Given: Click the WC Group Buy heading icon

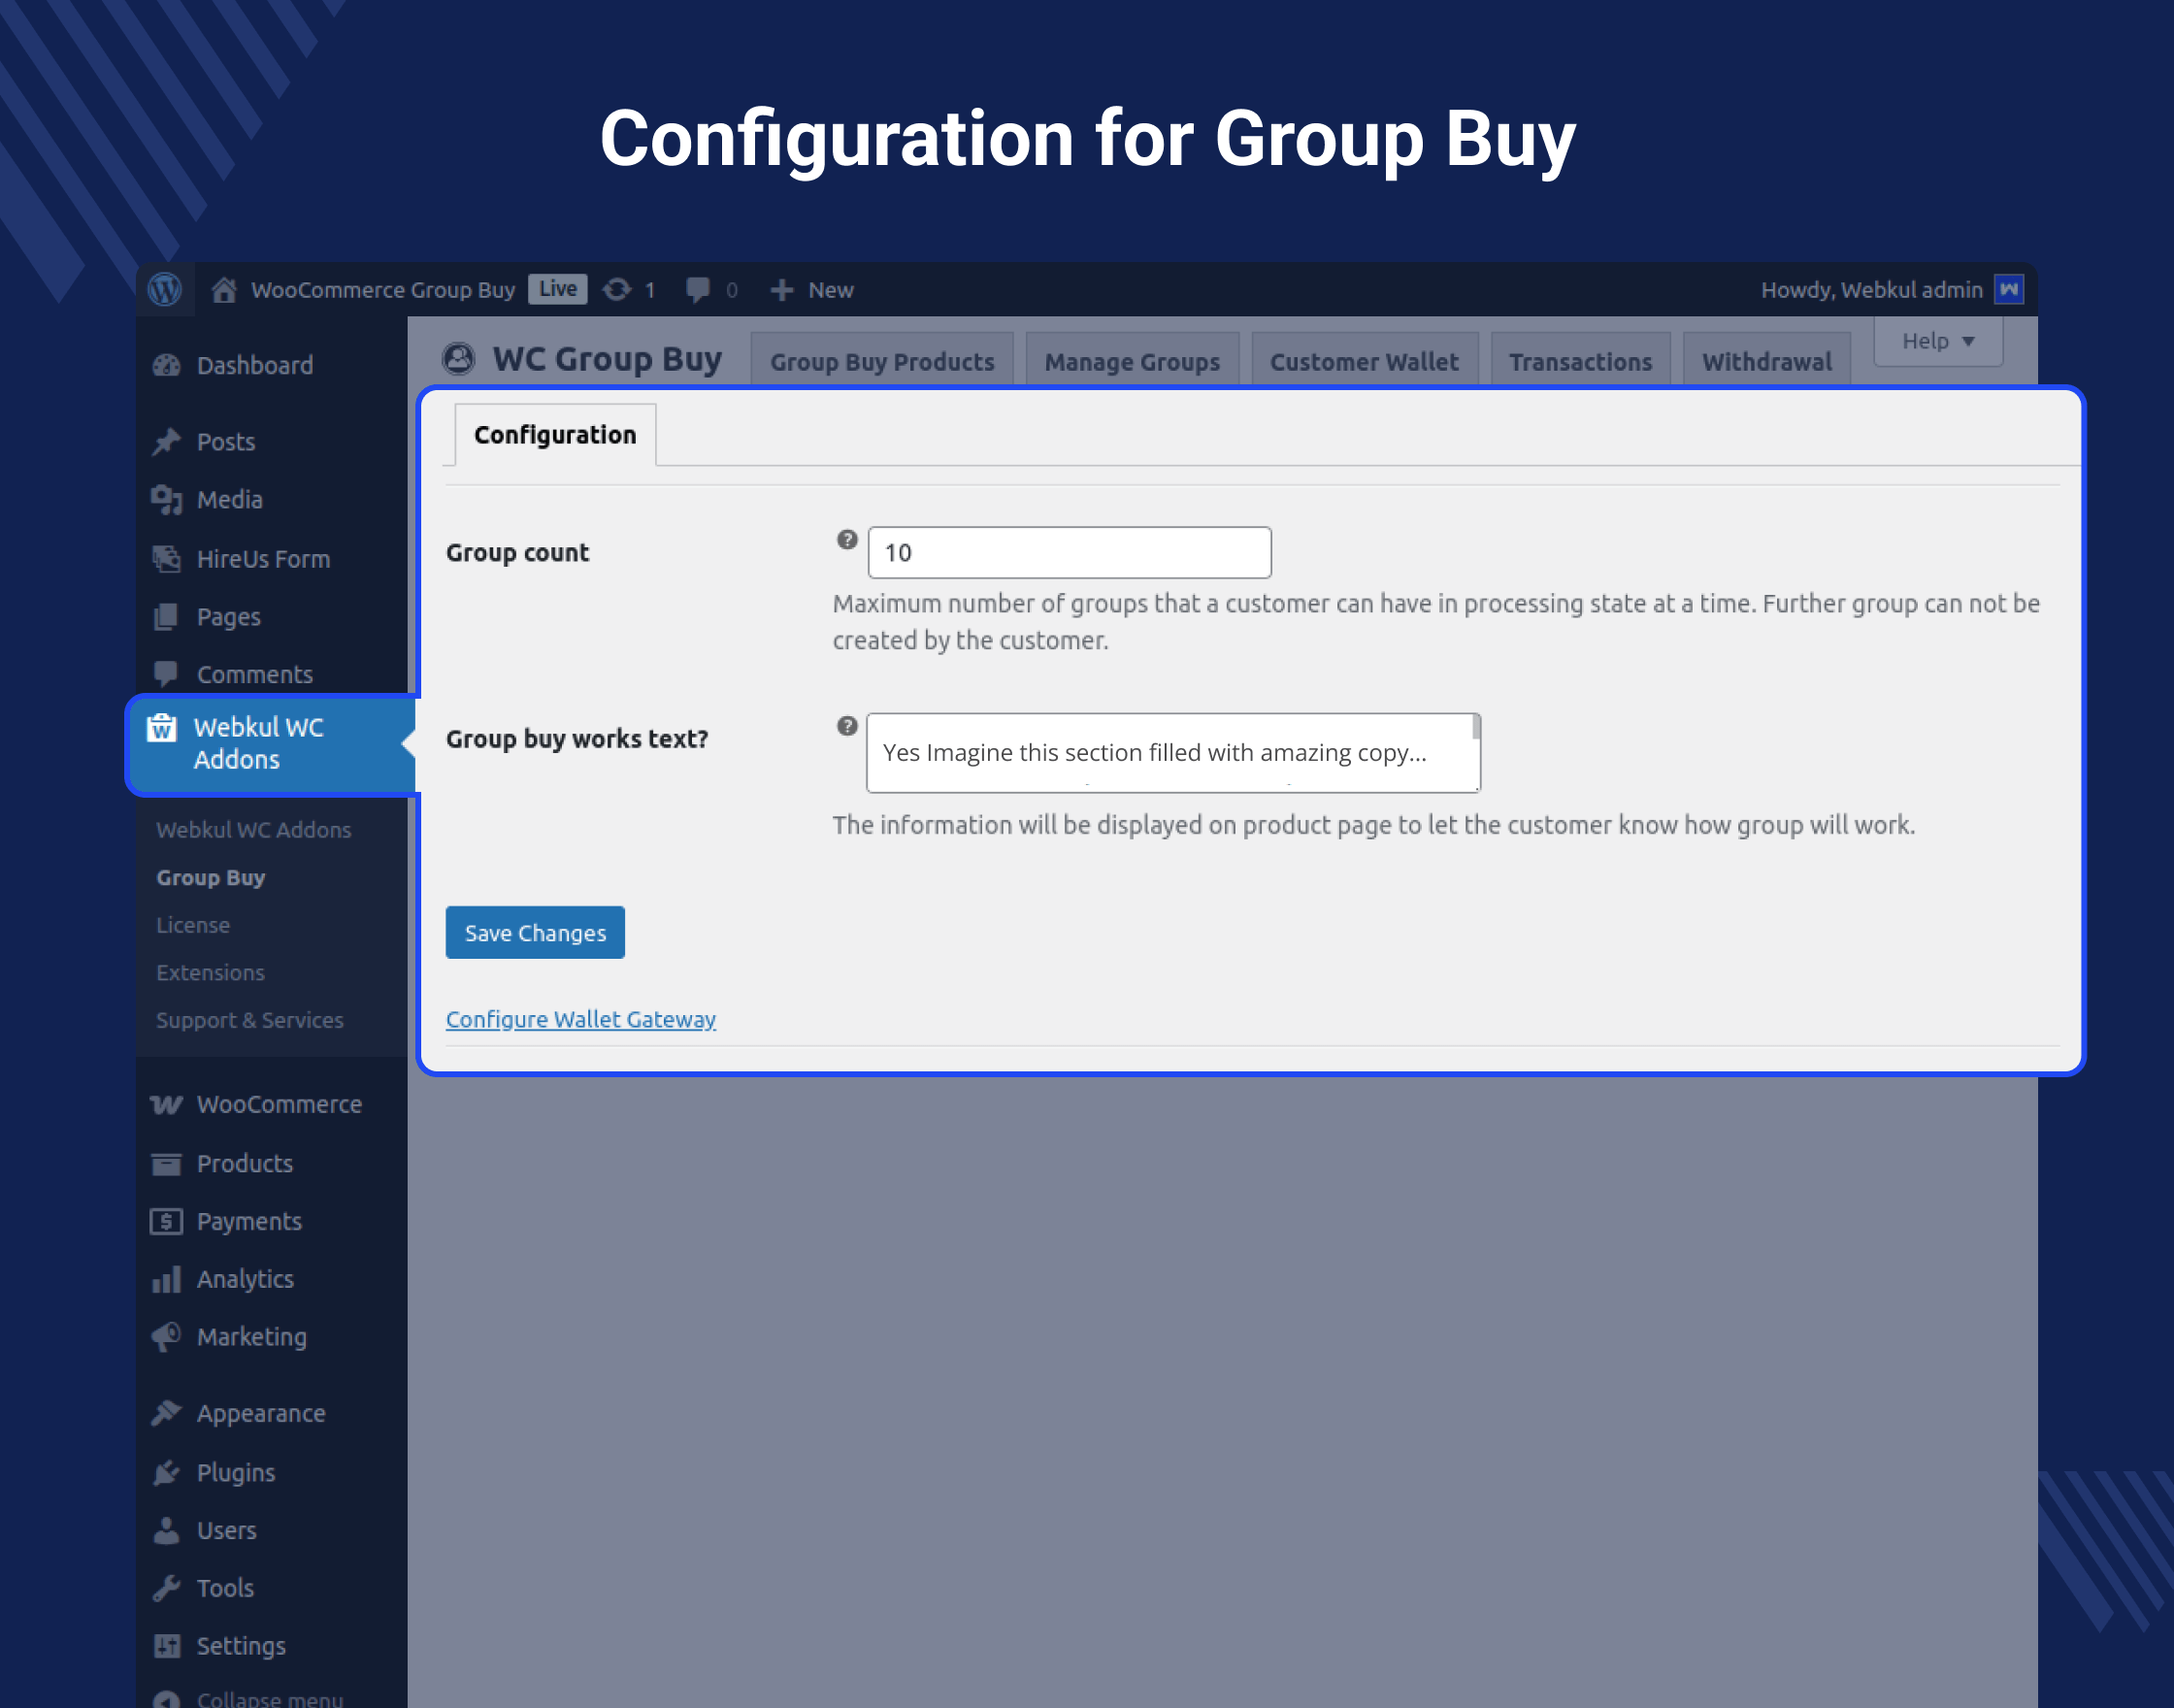Looking at the screenshot, I should (x=459, y=359).
